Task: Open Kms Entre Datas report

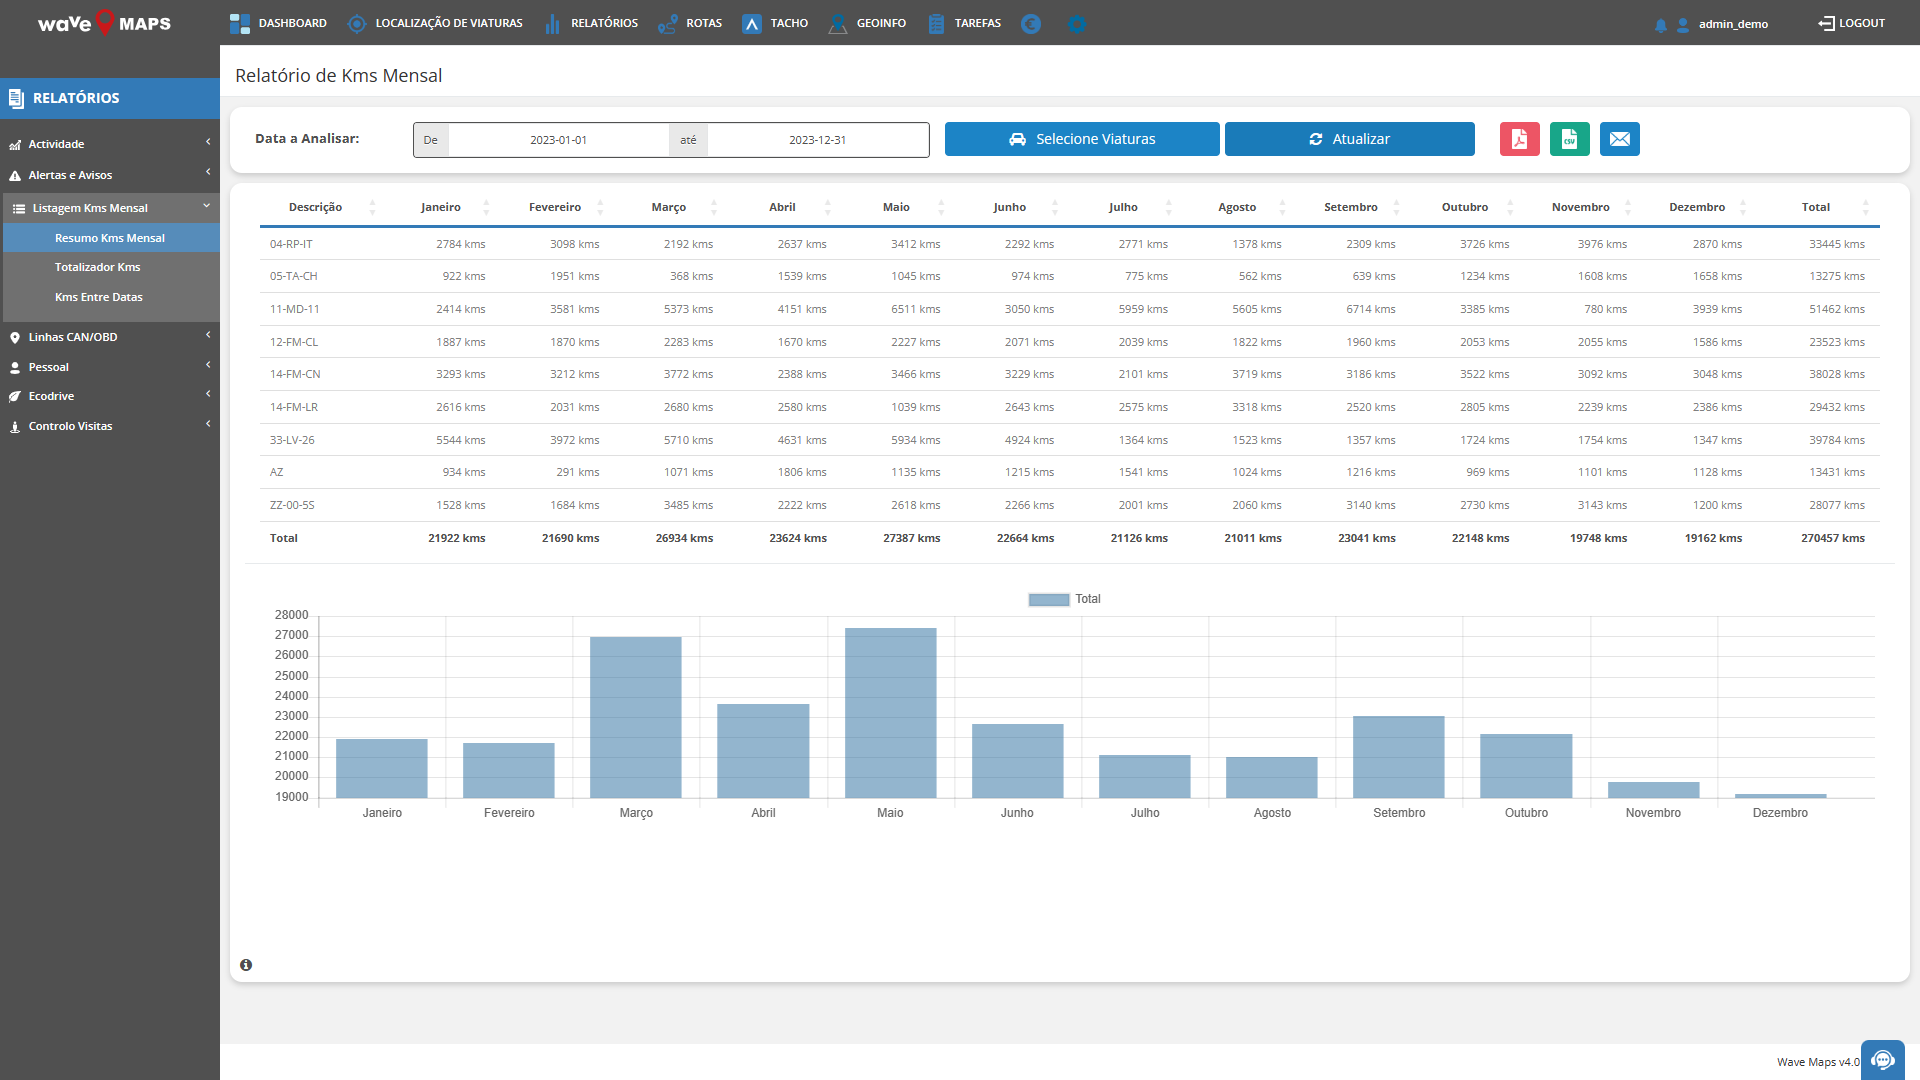Action: pos(99,297)
